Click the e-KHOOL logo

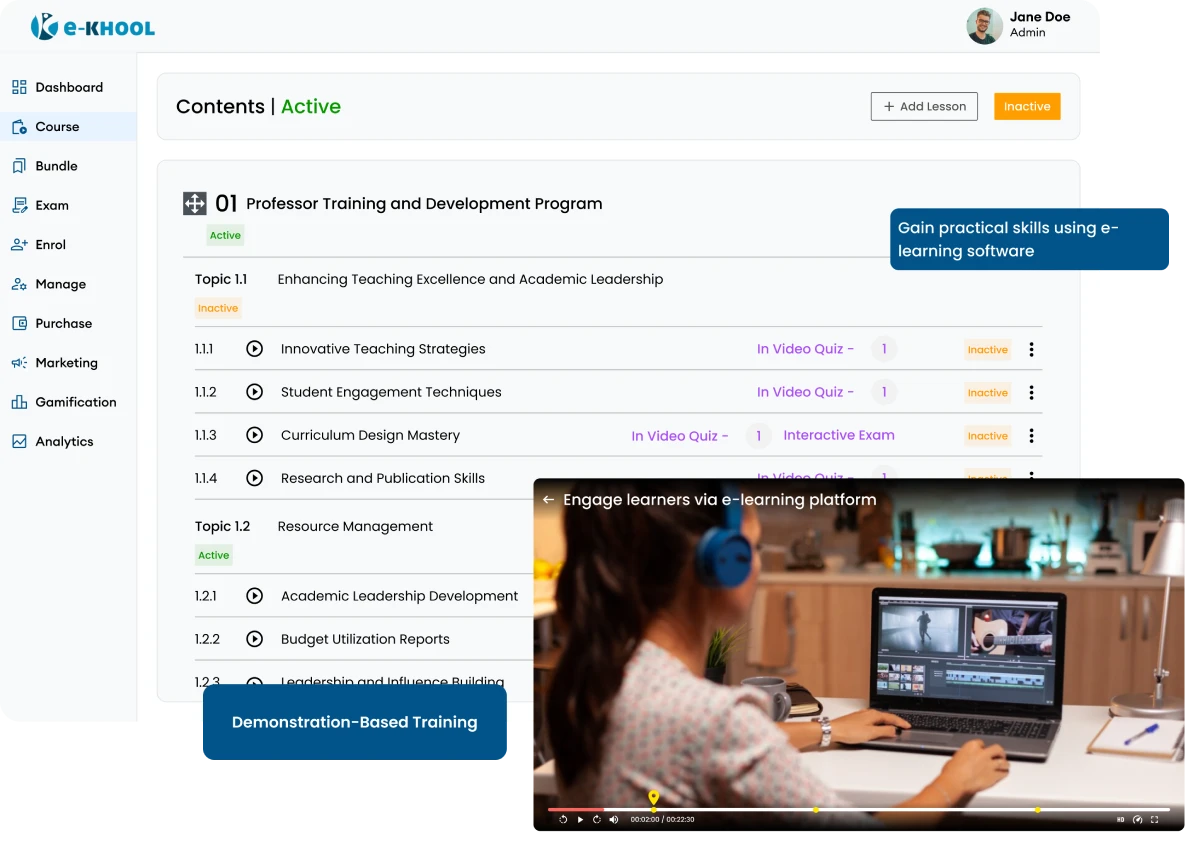click(92, 26)
